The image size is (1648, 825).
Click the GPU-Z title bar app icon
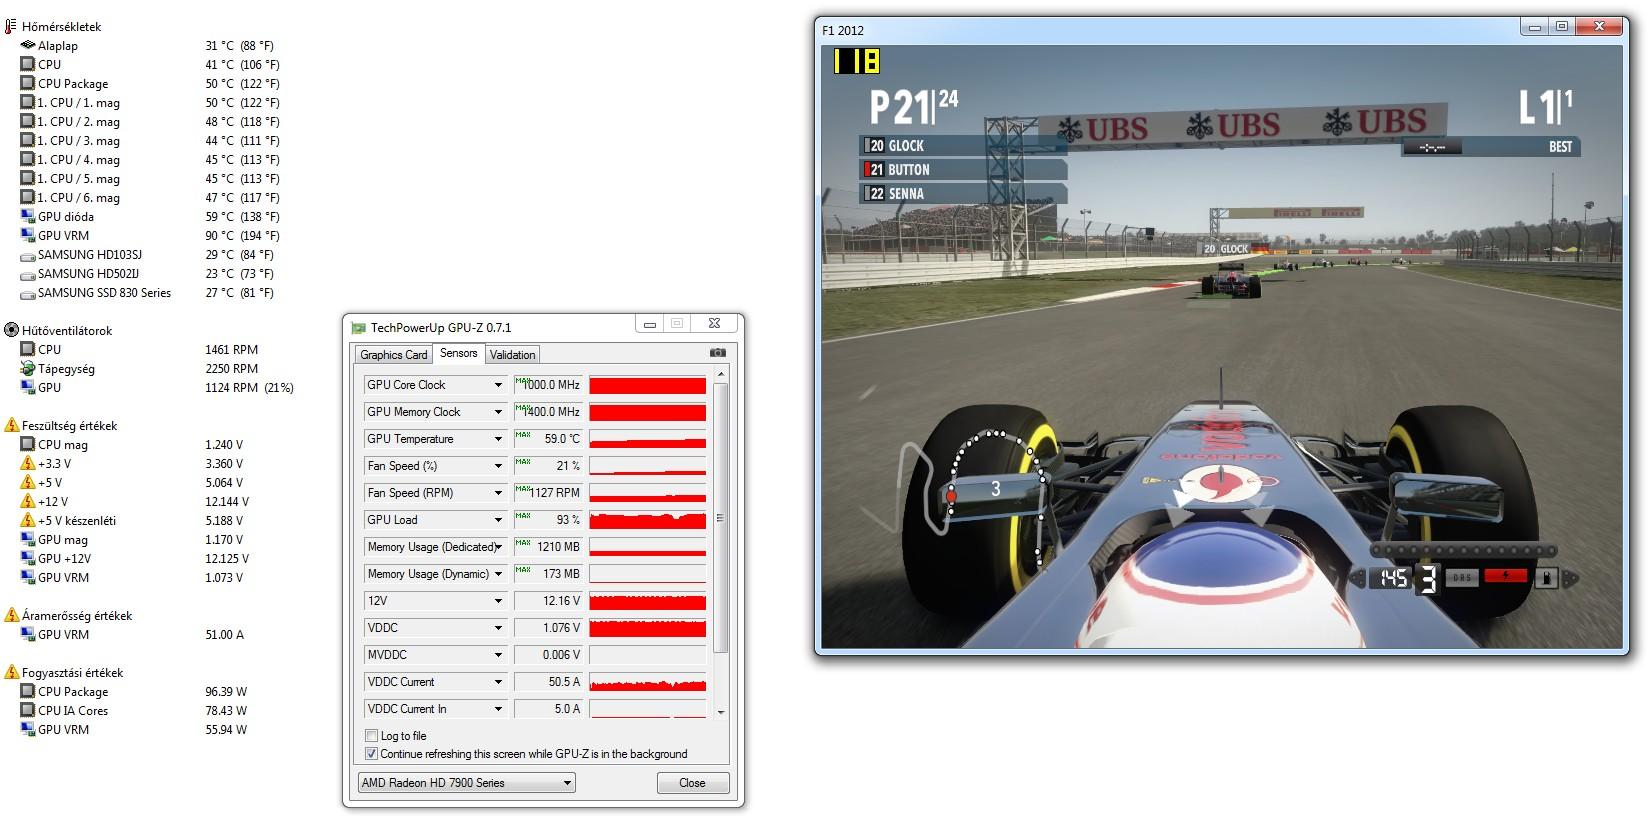[359, 328]
